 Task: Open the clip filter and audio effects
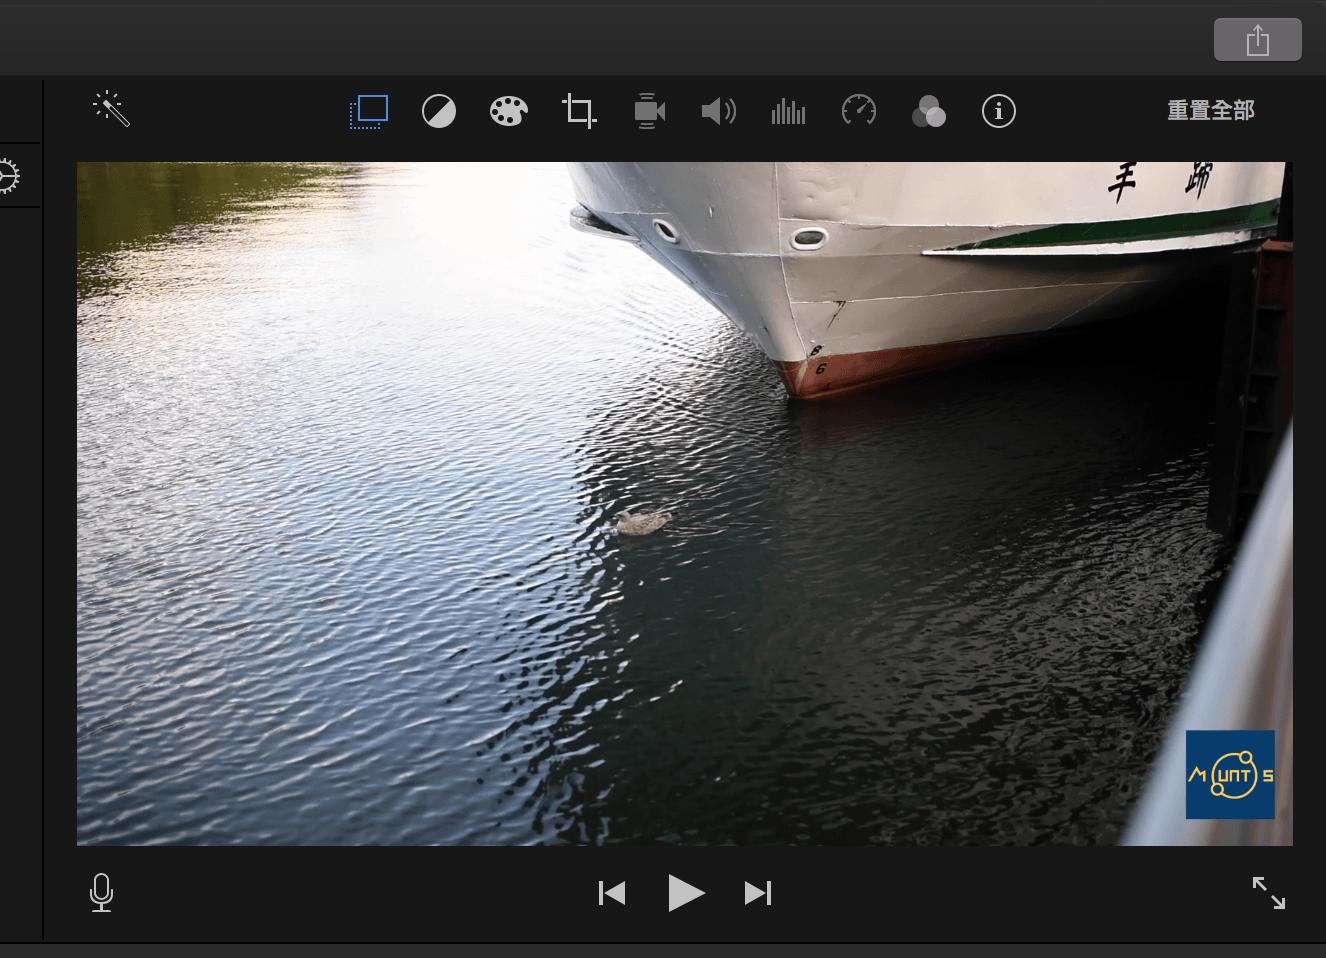pos(929,111)
